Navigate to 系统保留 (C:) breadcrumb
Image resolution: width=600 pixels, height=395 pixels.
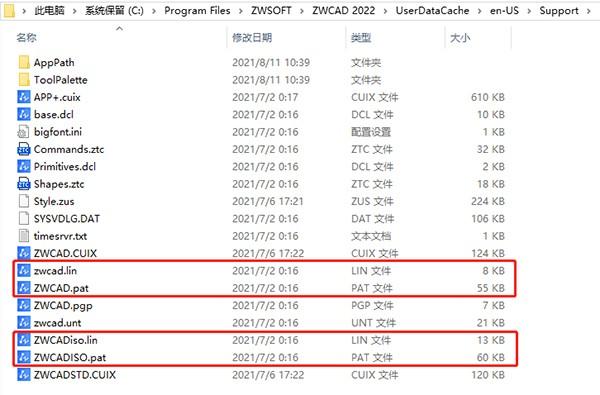(114, 10)
